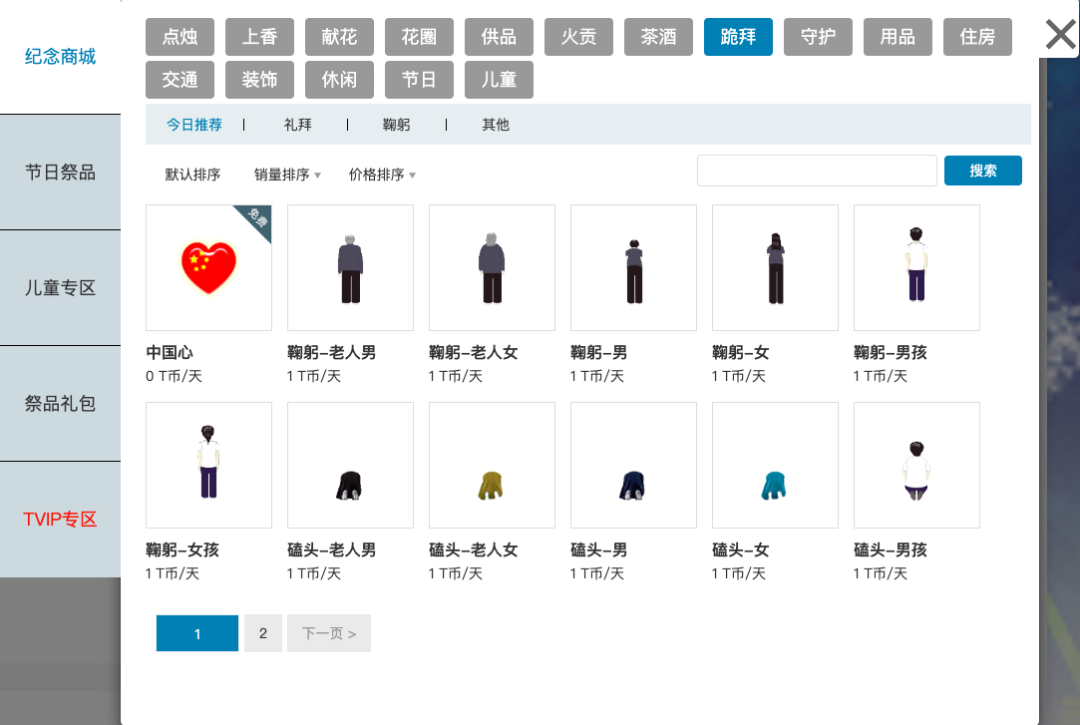Click the 磕头-老人女 item name
This screenshot has height=725, width=1080.
click(473, 550)
